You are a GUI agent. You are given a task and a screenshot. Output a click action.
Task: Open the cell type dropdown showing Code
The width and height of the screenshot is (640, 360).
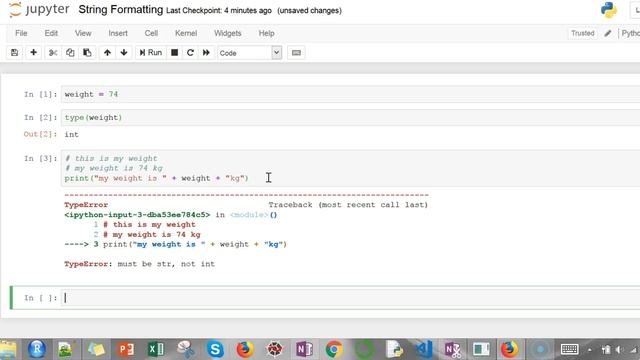(x=249, y=53)
